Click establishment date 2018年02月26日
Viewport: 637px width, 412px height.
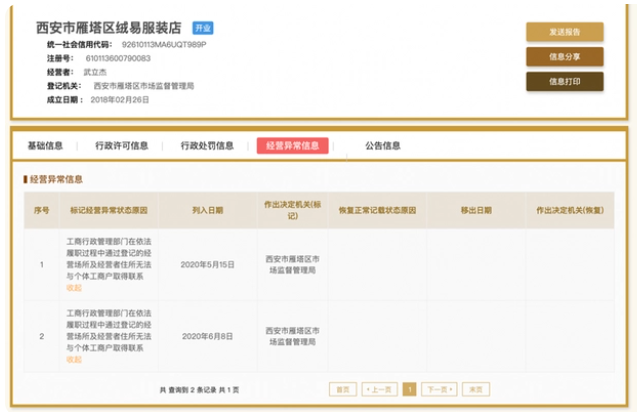[x=120, y=100]
